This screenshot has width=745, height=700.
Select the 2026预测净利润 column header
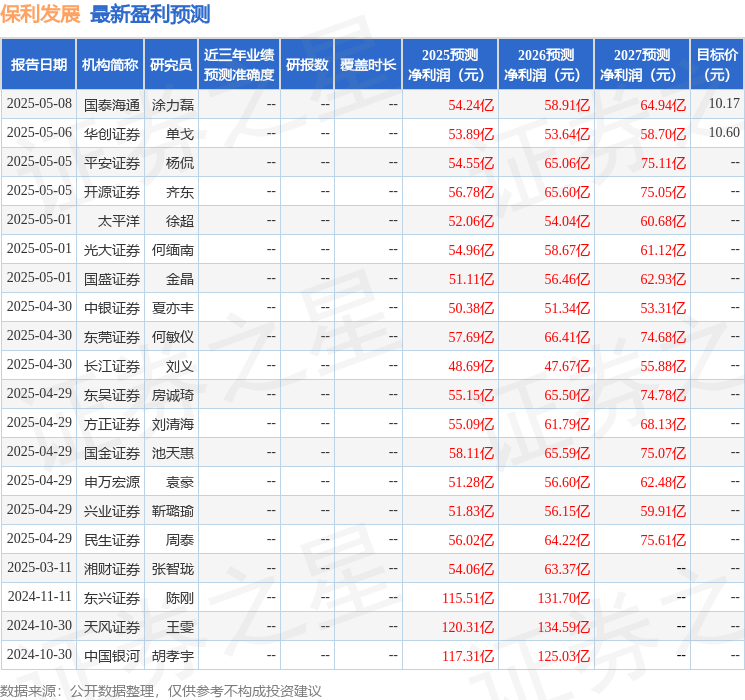pyautogui.click(x=546, y=64)
